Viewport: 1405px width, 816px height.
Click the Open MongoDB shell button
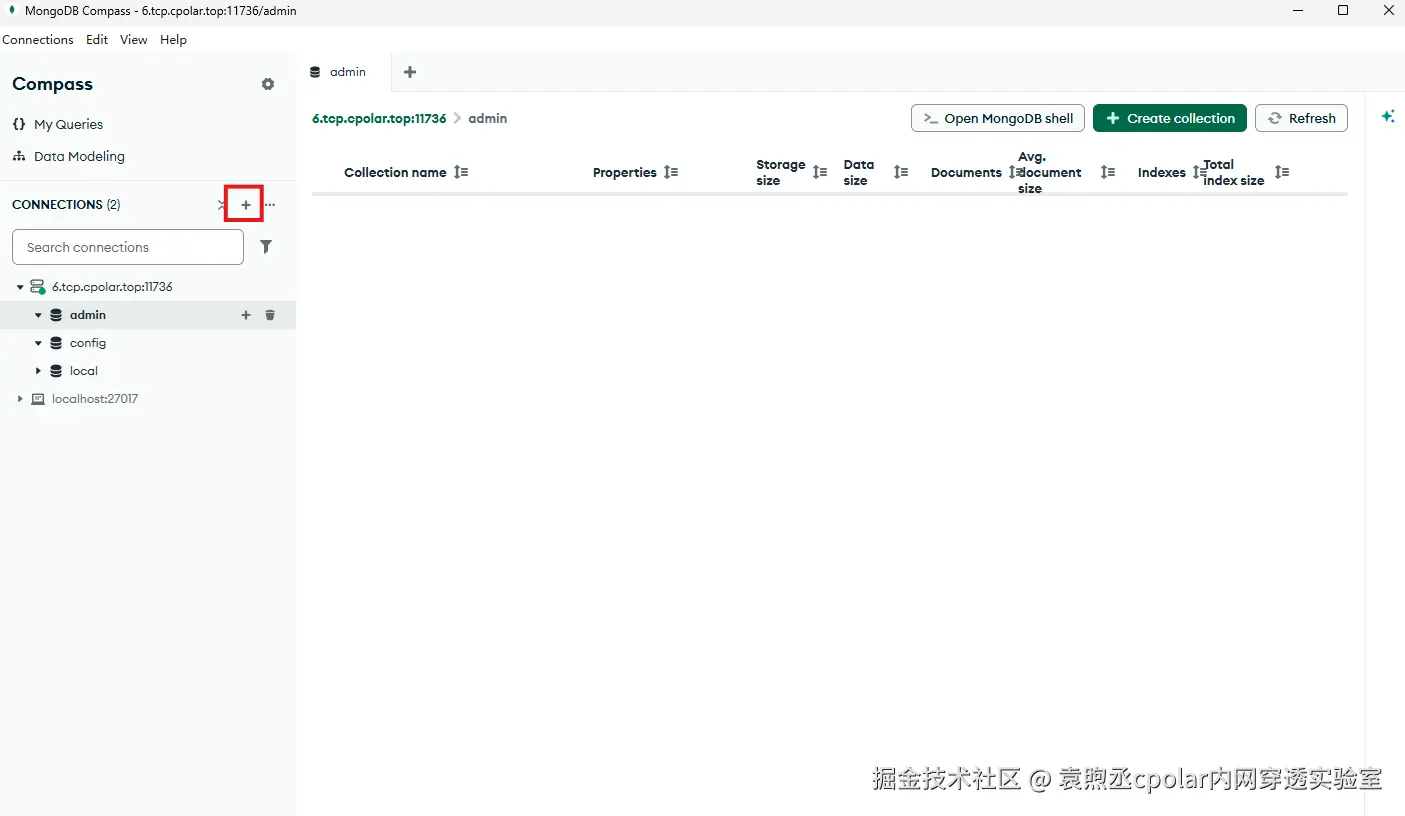point(998,118)
